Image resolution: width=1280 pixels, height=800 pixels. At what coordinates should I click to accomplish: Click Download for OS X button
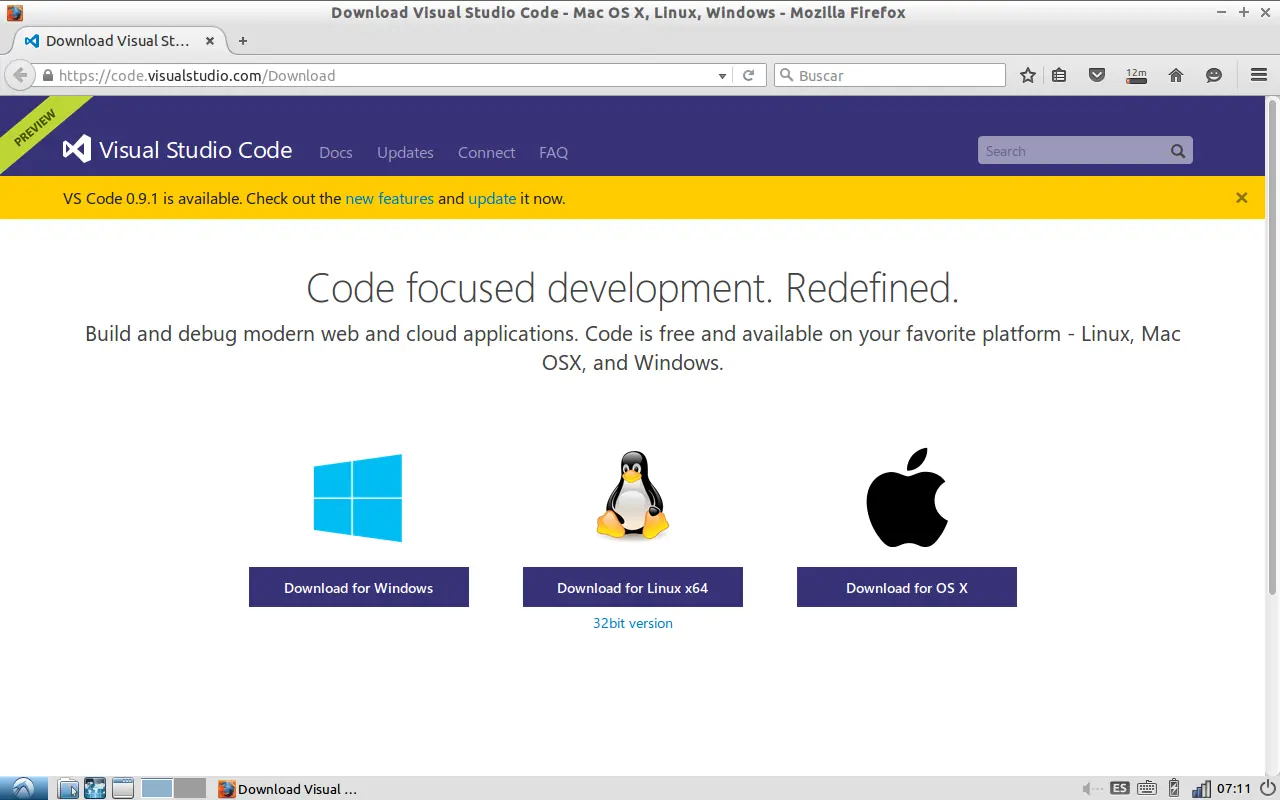[907, 587]
